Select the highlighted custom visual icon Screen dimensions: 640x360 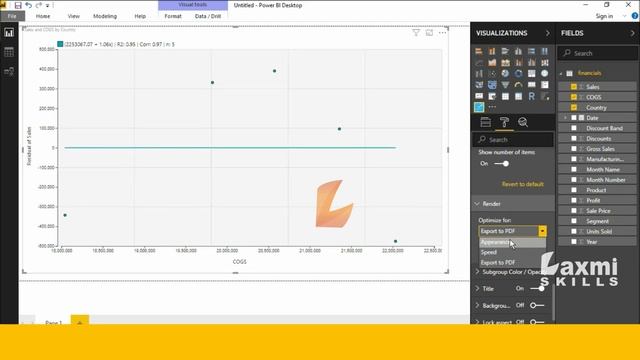(479, 107)
